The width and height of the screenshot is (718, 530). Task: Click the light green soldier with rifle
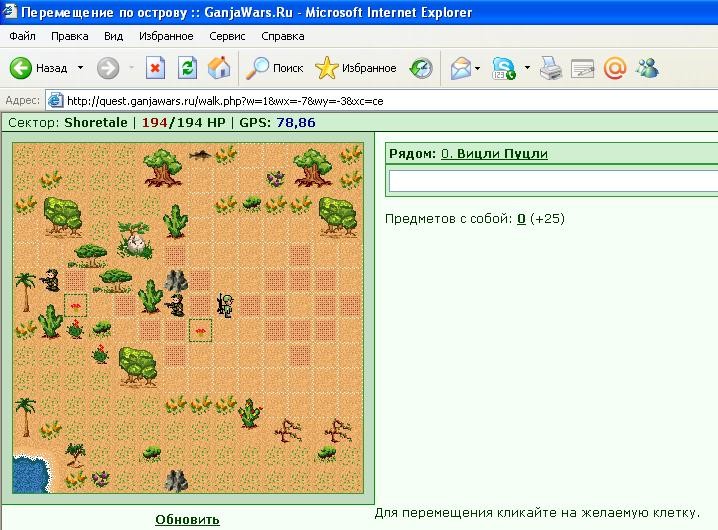225,305
